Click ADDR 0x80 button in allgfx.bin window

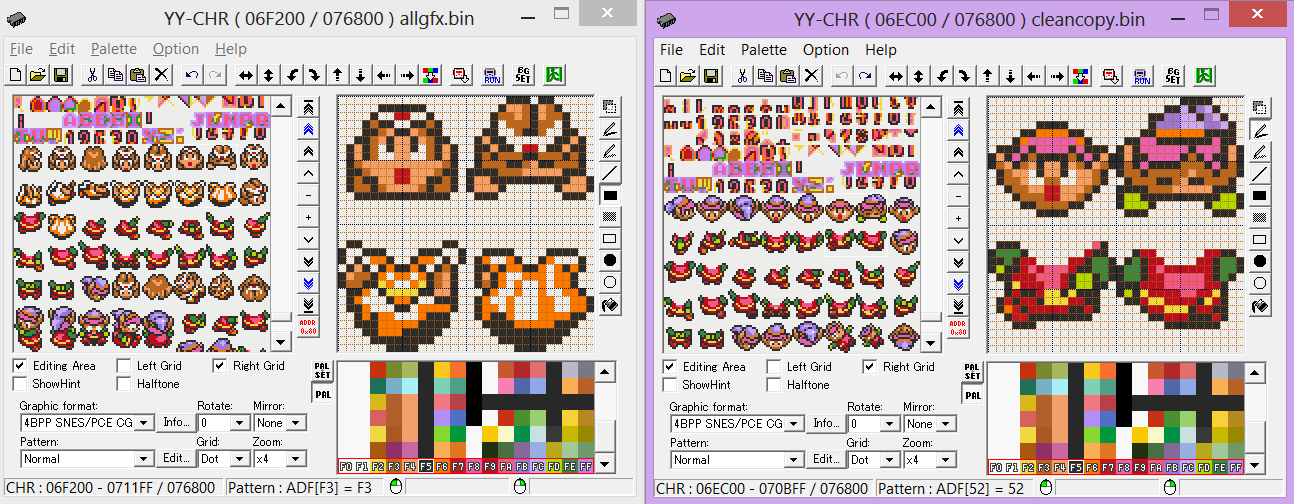pos(308,327)
